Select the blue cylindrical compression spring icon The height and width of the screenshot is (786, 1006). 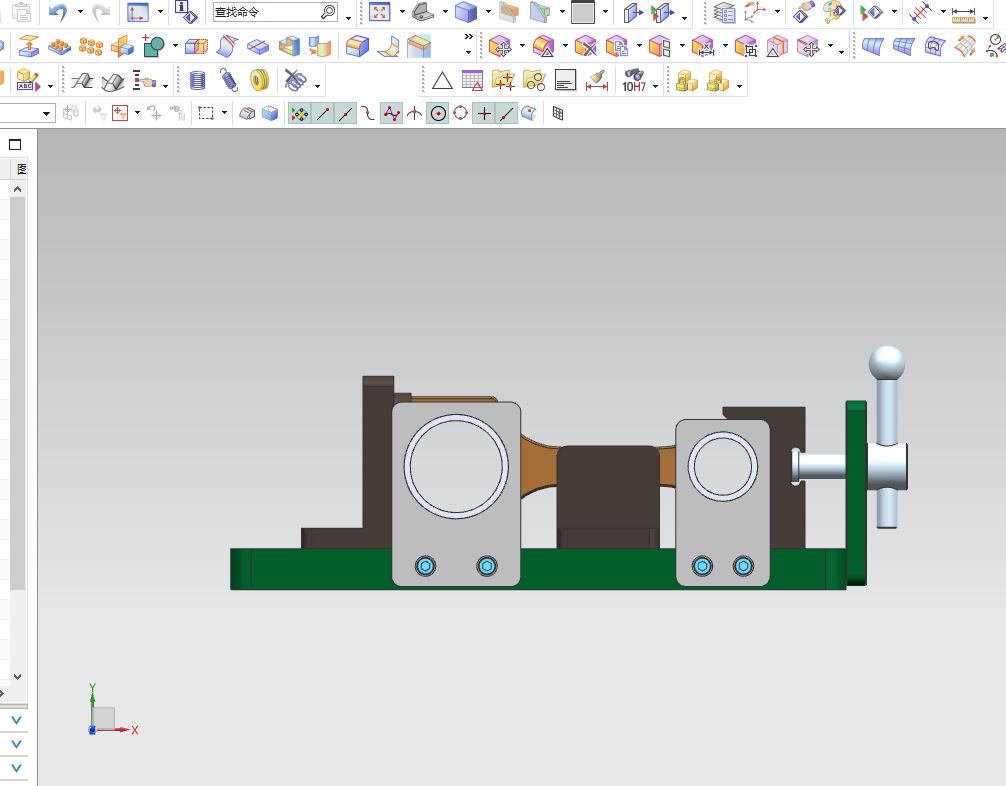(198, 80)
